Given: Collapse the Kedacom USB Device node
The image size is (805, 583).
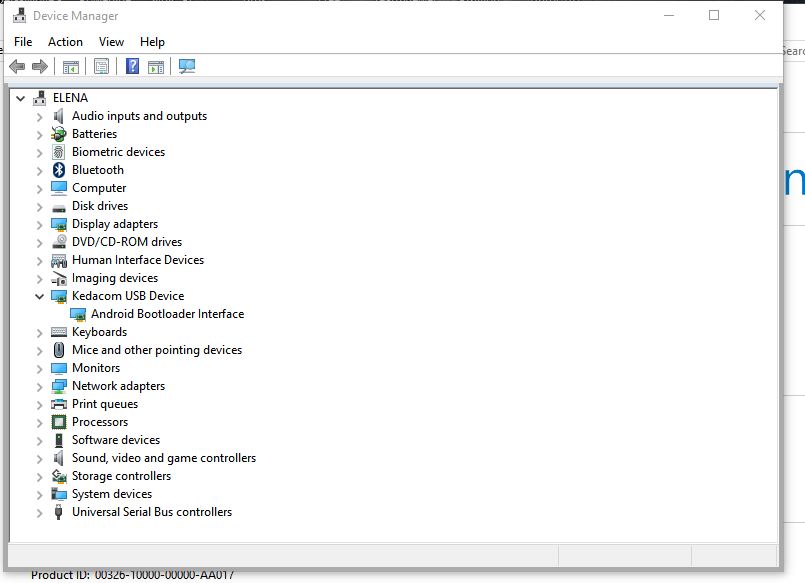Looking at the screenshot, I should (x=40, y=296).
